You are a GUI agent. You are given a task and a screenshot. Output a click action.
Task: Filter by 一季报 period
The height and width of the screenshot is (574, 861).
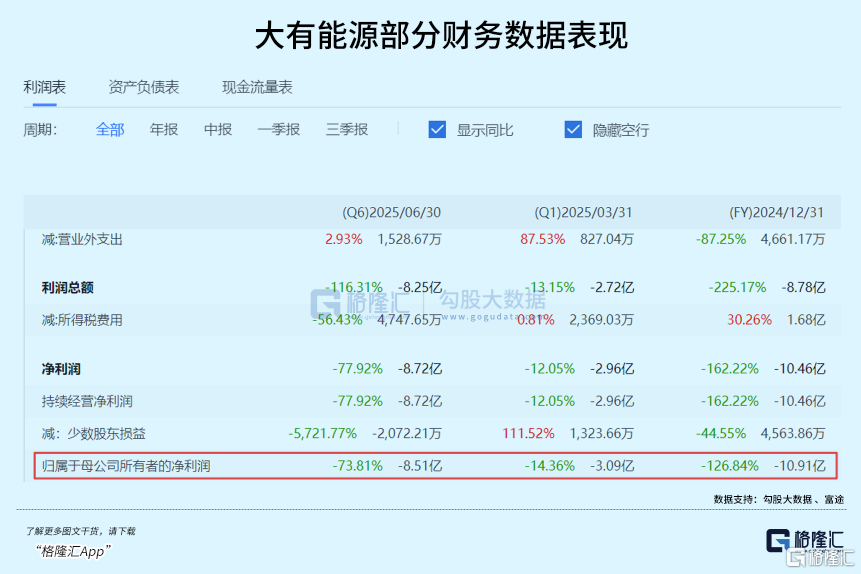[x=278, y=130]
